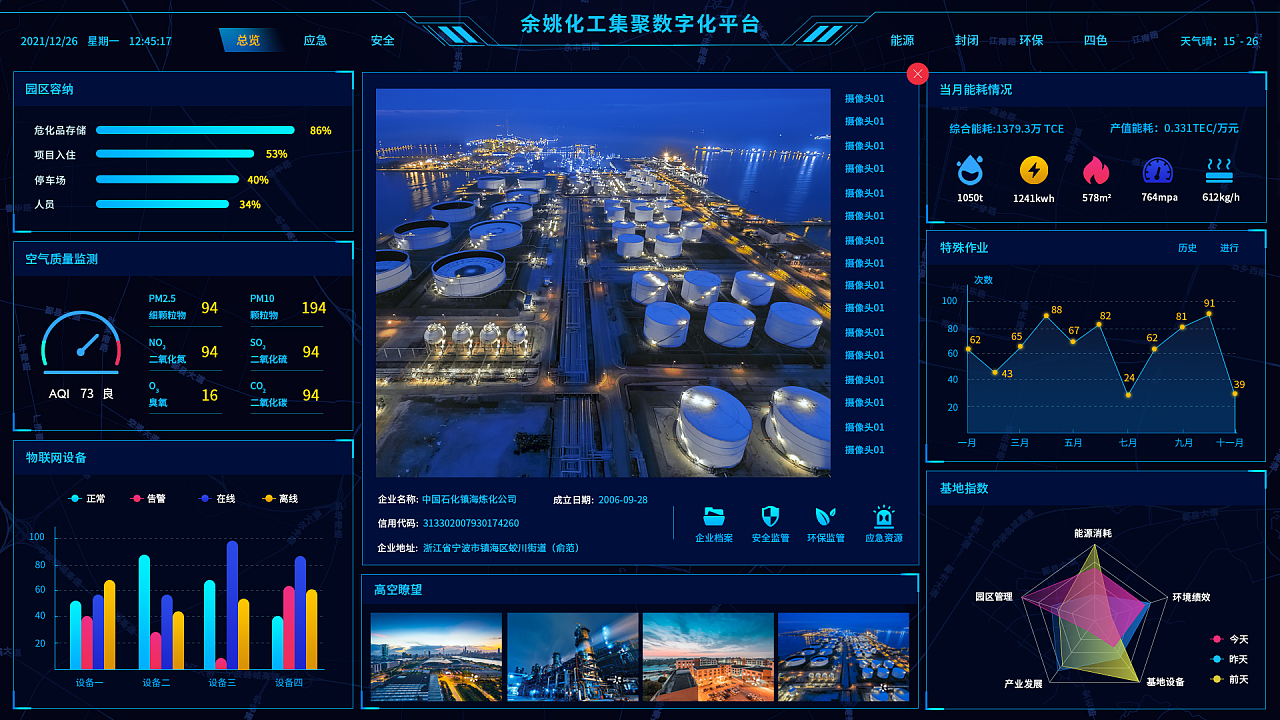The height and width of the screenshot is (720, 1280).
Task: Show 历史 special operations
Action: coord(1187,248)
